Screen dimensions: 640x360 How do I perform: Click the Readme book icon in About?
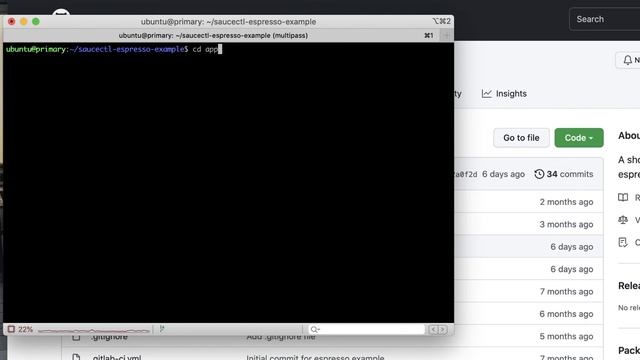623,198
